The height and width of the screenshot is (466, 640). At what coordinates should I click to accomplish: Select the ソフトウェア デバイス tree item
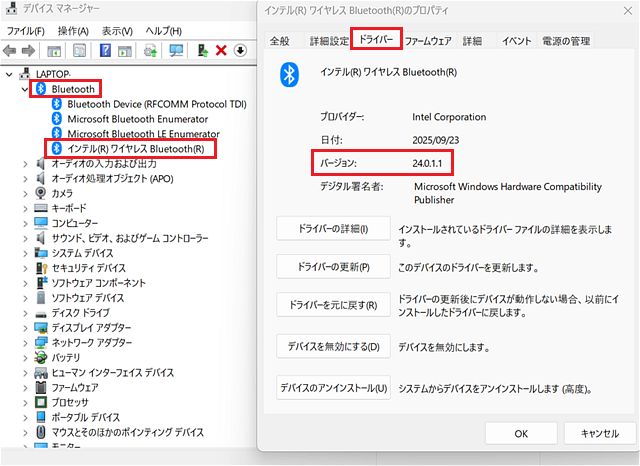point(87,298)
